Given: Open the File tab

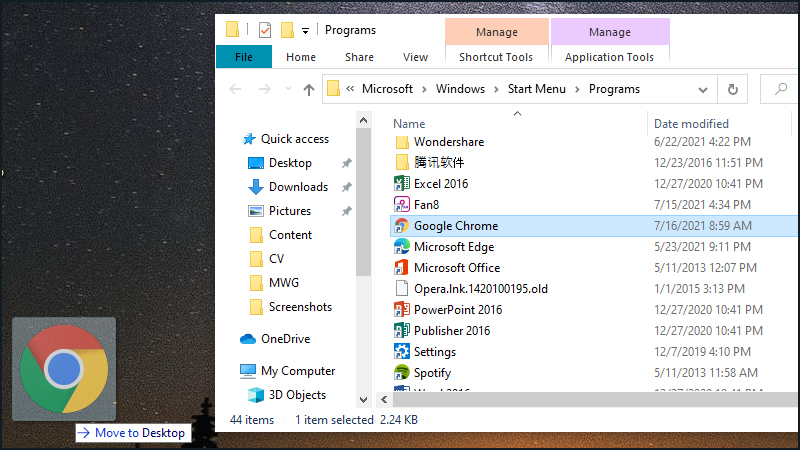Looking at the screenshot, I should 244,57.
